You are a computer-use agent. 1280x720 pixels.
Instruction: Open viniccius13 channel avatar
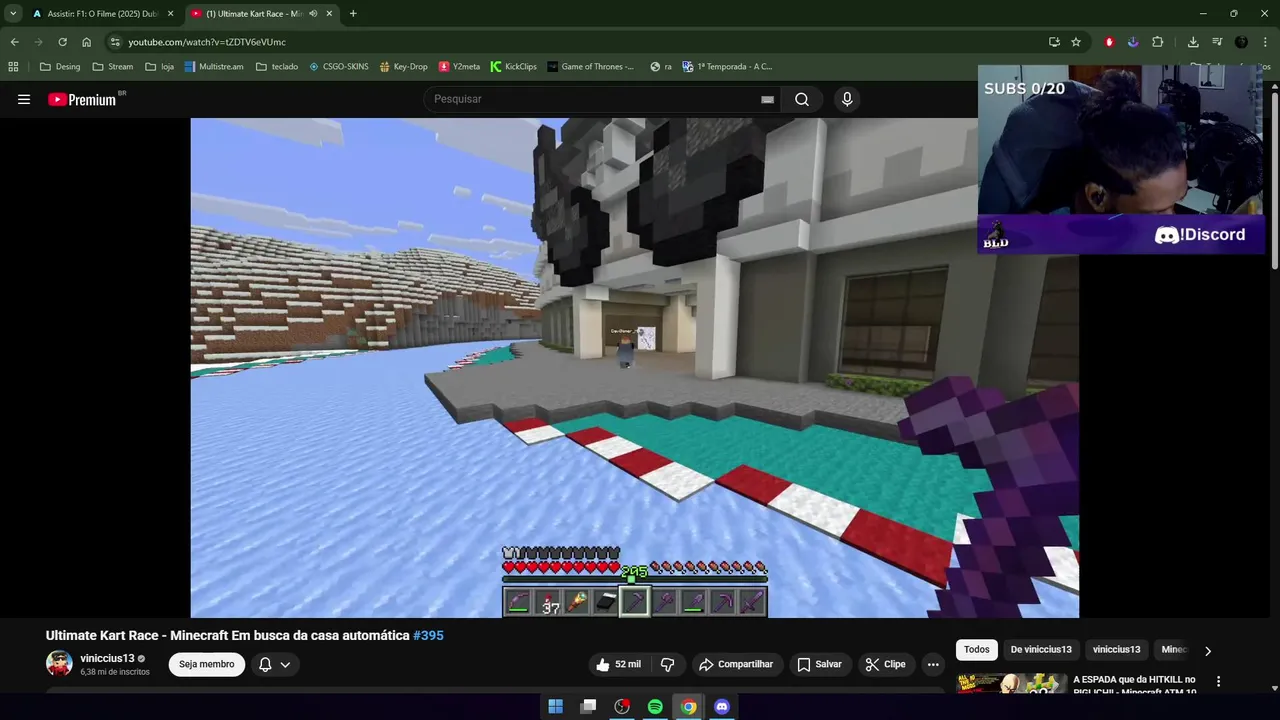click(x=59, y=664)
